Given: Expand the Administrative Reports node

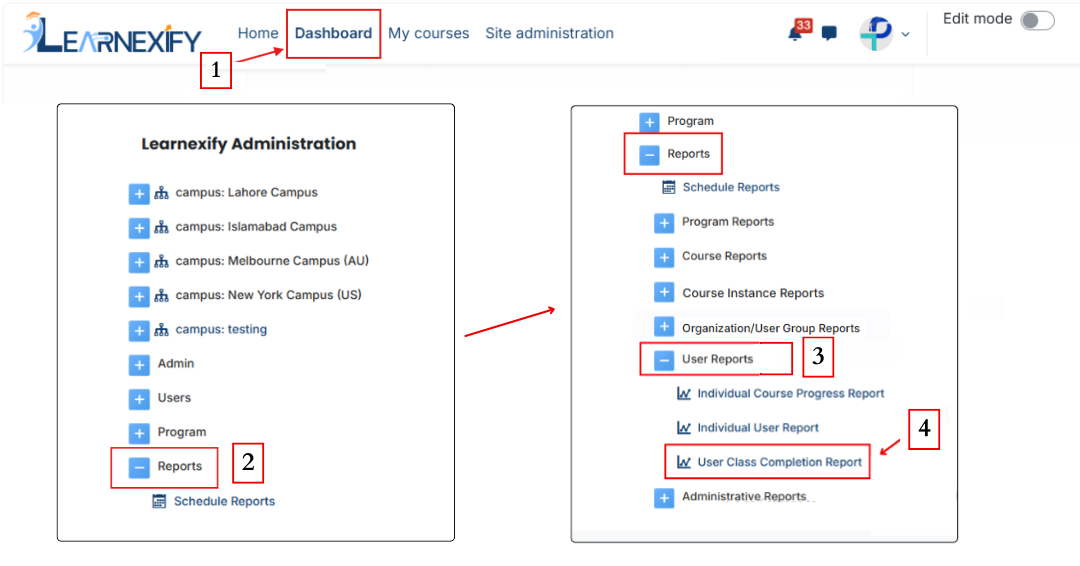Looking at the screenshot, I should 664,498.
